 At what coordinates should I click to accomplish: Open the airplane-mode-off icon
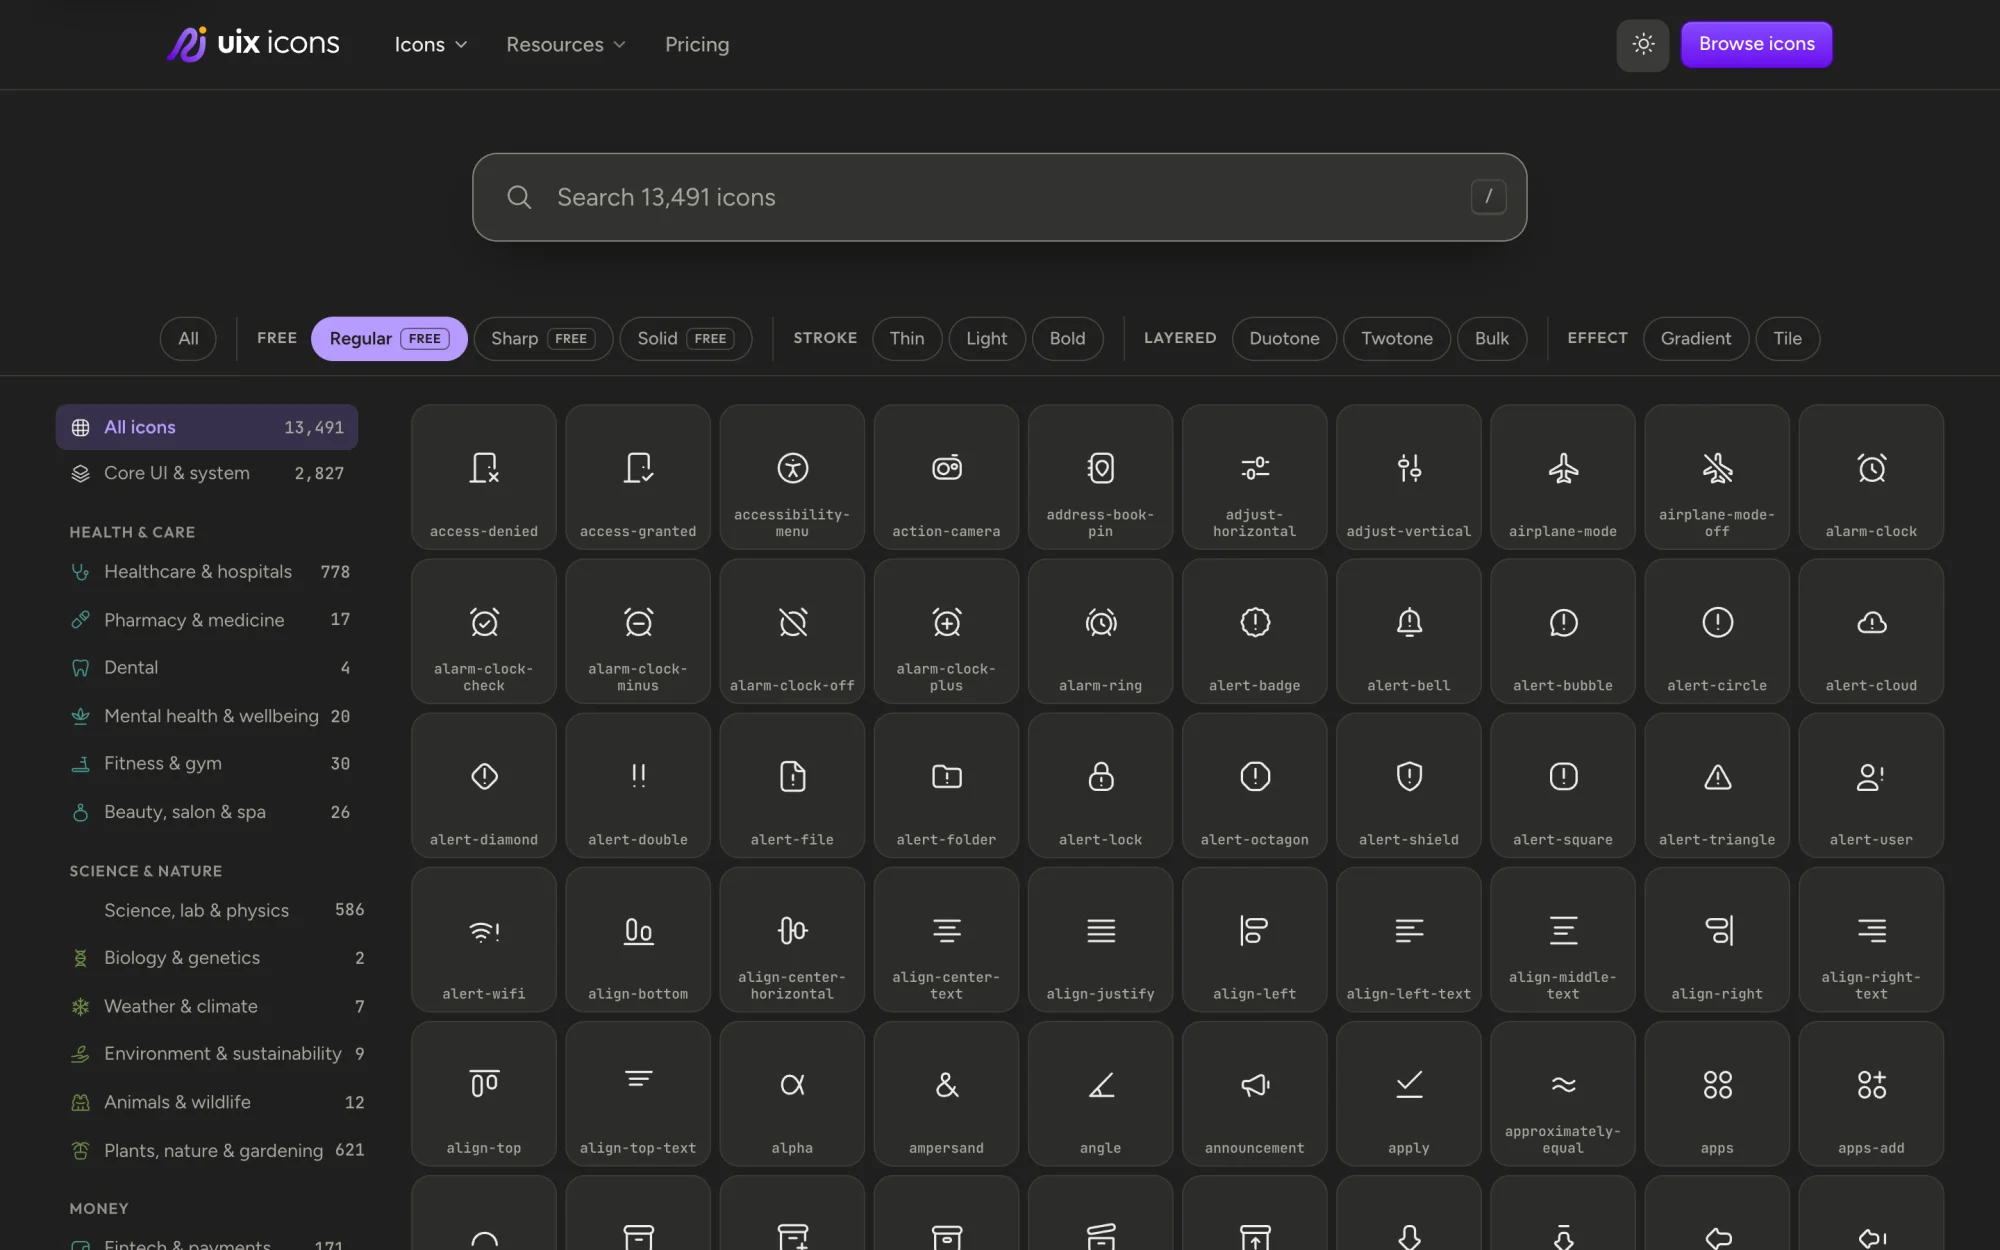(1717, 477)
